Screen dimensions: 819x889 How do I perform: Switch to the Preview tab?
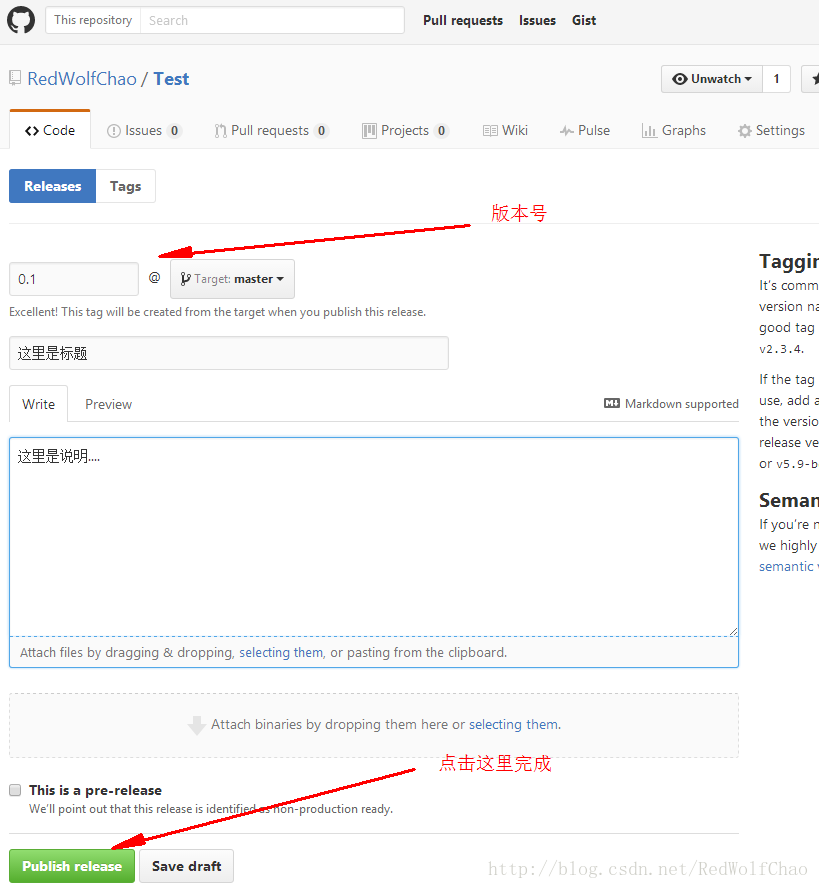pyautogui.click(x=108, y=404)
